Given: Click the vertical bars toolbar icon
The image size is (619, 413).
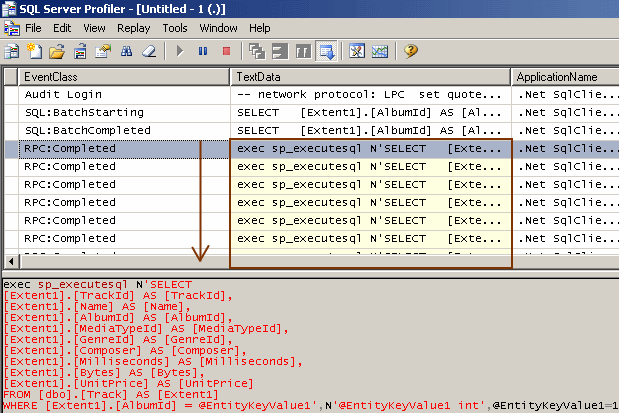Looking at the screenshot, I should pos(303,51).
